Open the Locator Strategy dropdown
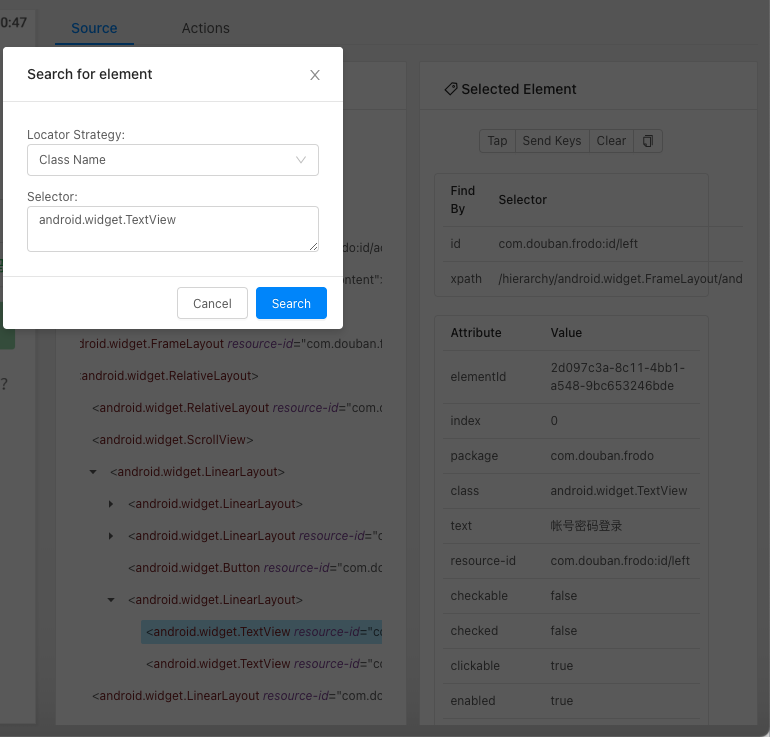The height and width of the screenshot is (737, 770). pos(172,160)
